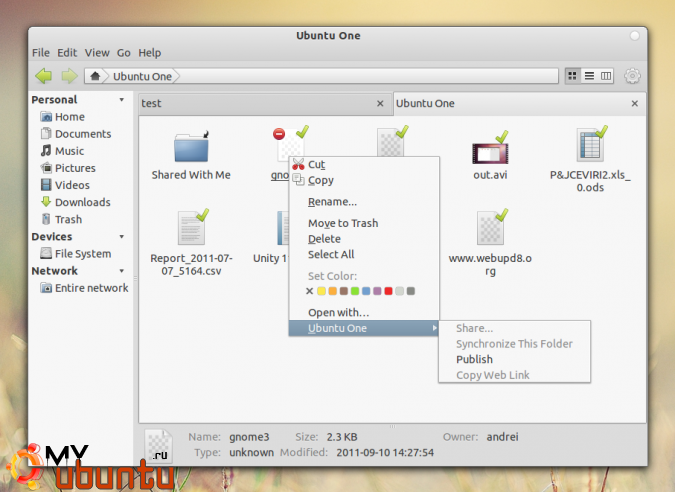Viewport: 675px width, 492px height.
Task: Set file color to light gray
Action: coord(399,291)
